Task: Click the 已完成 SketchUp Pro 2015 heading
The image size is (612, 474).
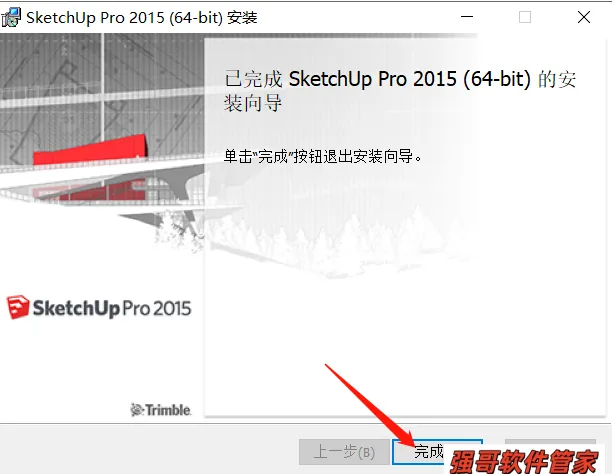Action: pos(400,90)
